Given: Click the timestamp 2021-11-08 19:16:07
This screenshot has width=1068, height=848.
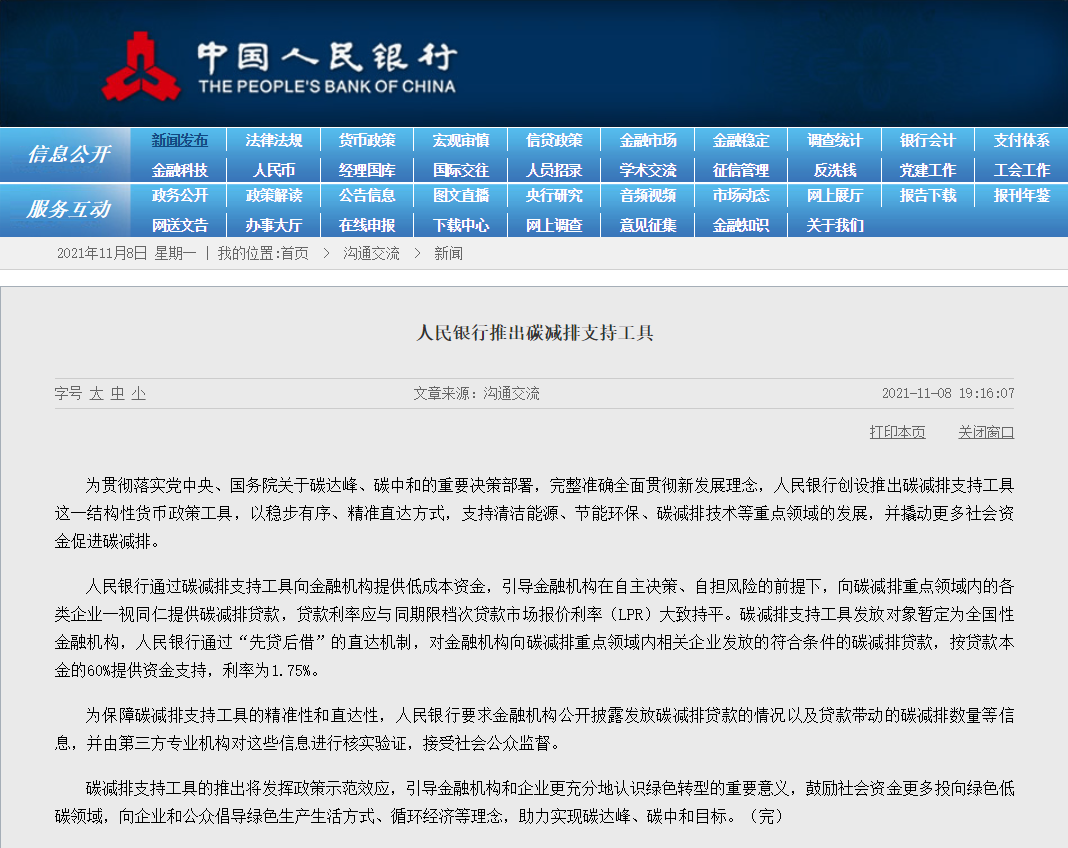Looking at the screenshot, I should (948, 393).
